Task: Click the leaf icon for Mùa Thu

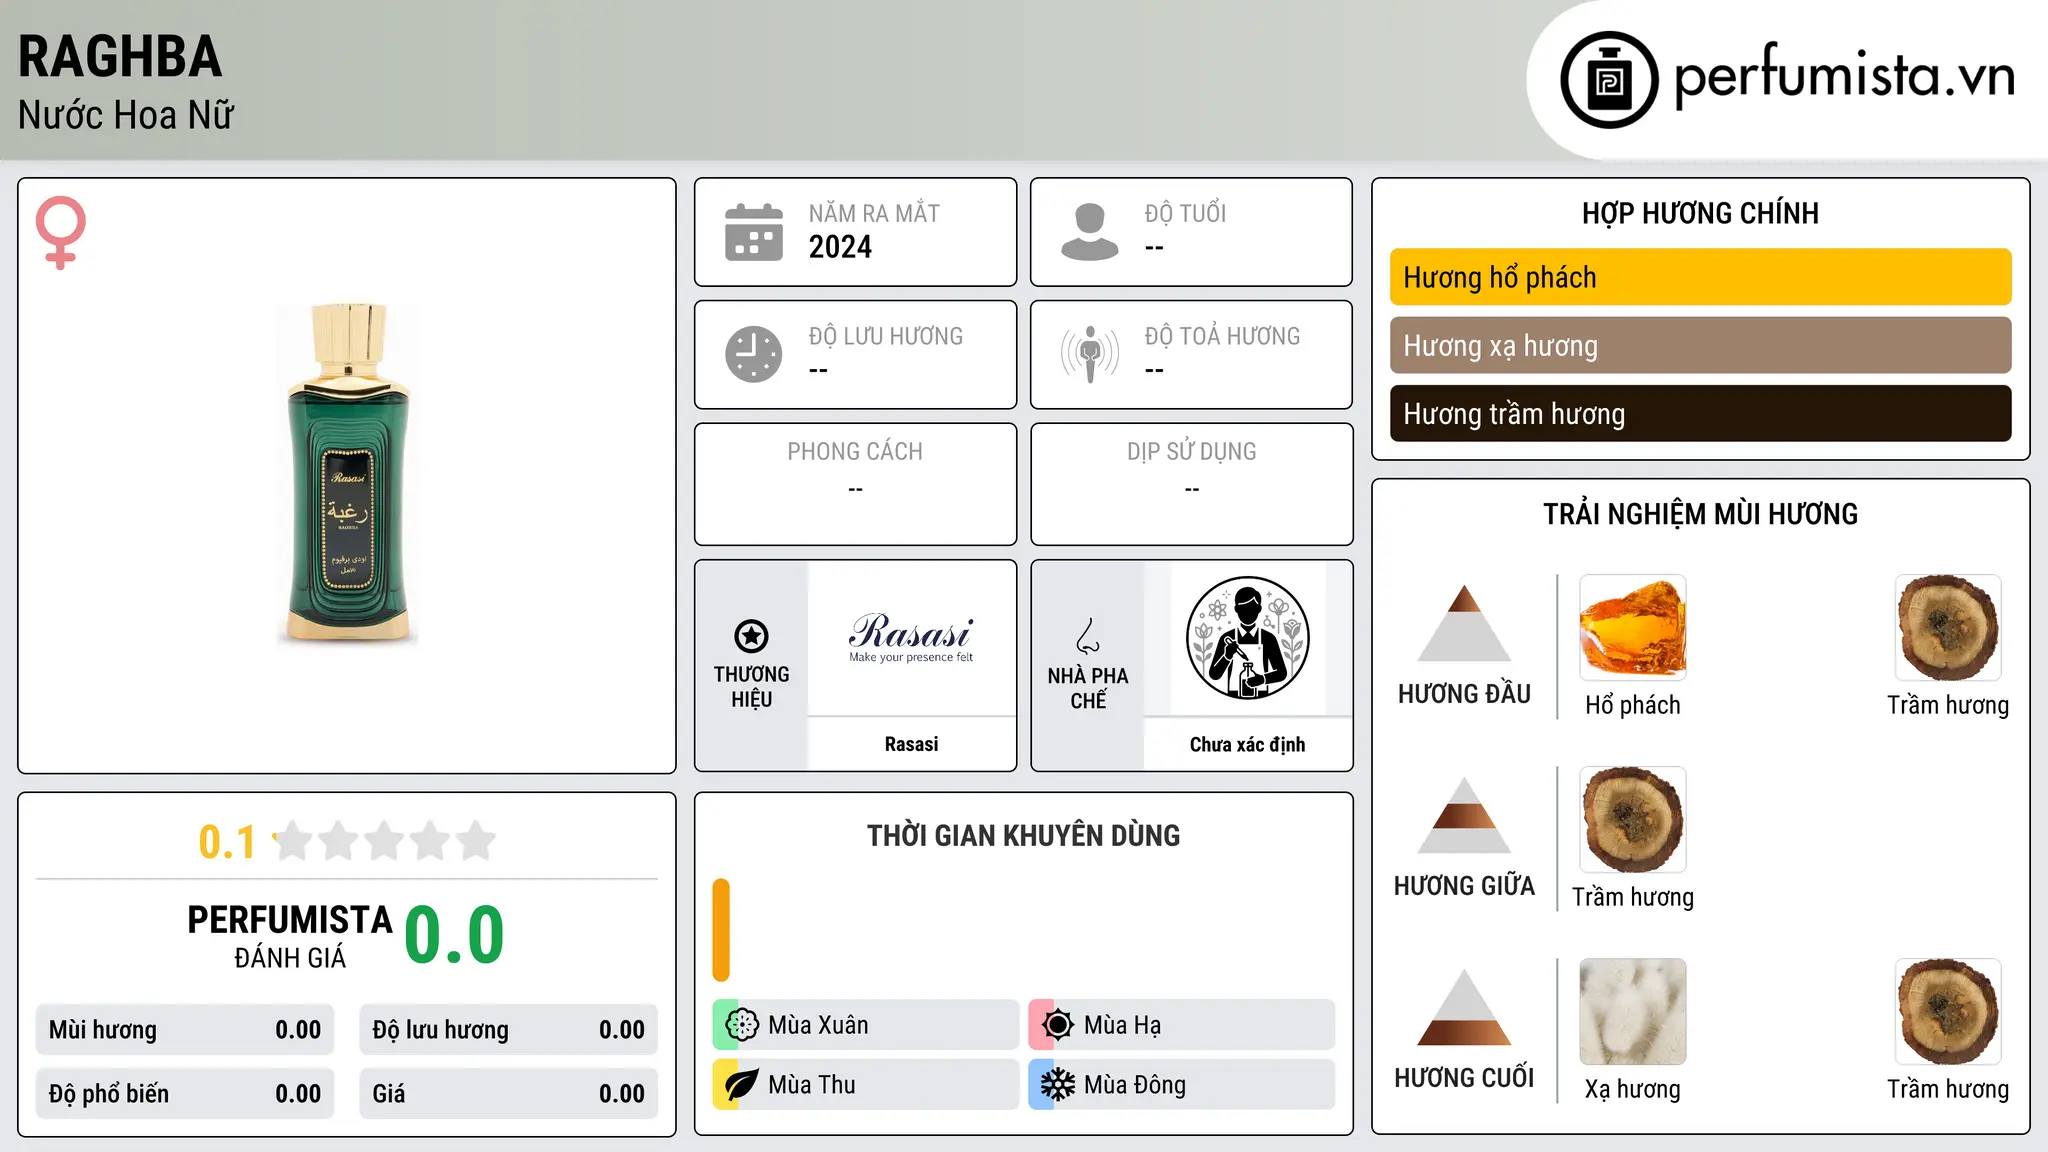Action: click(x=742, y=1085)
